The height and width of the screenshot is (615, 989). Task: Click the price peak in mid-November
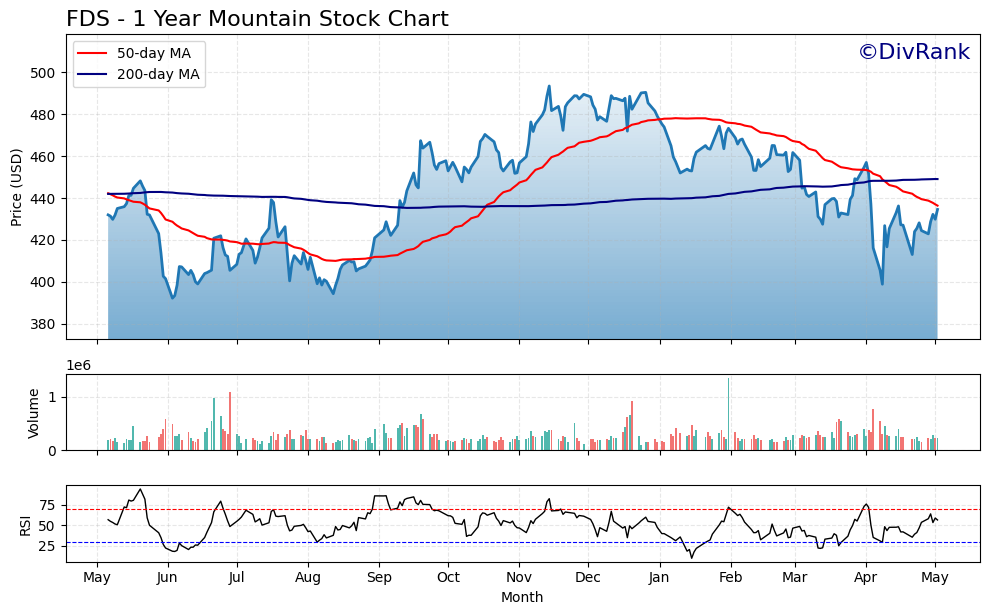[549, 86]
